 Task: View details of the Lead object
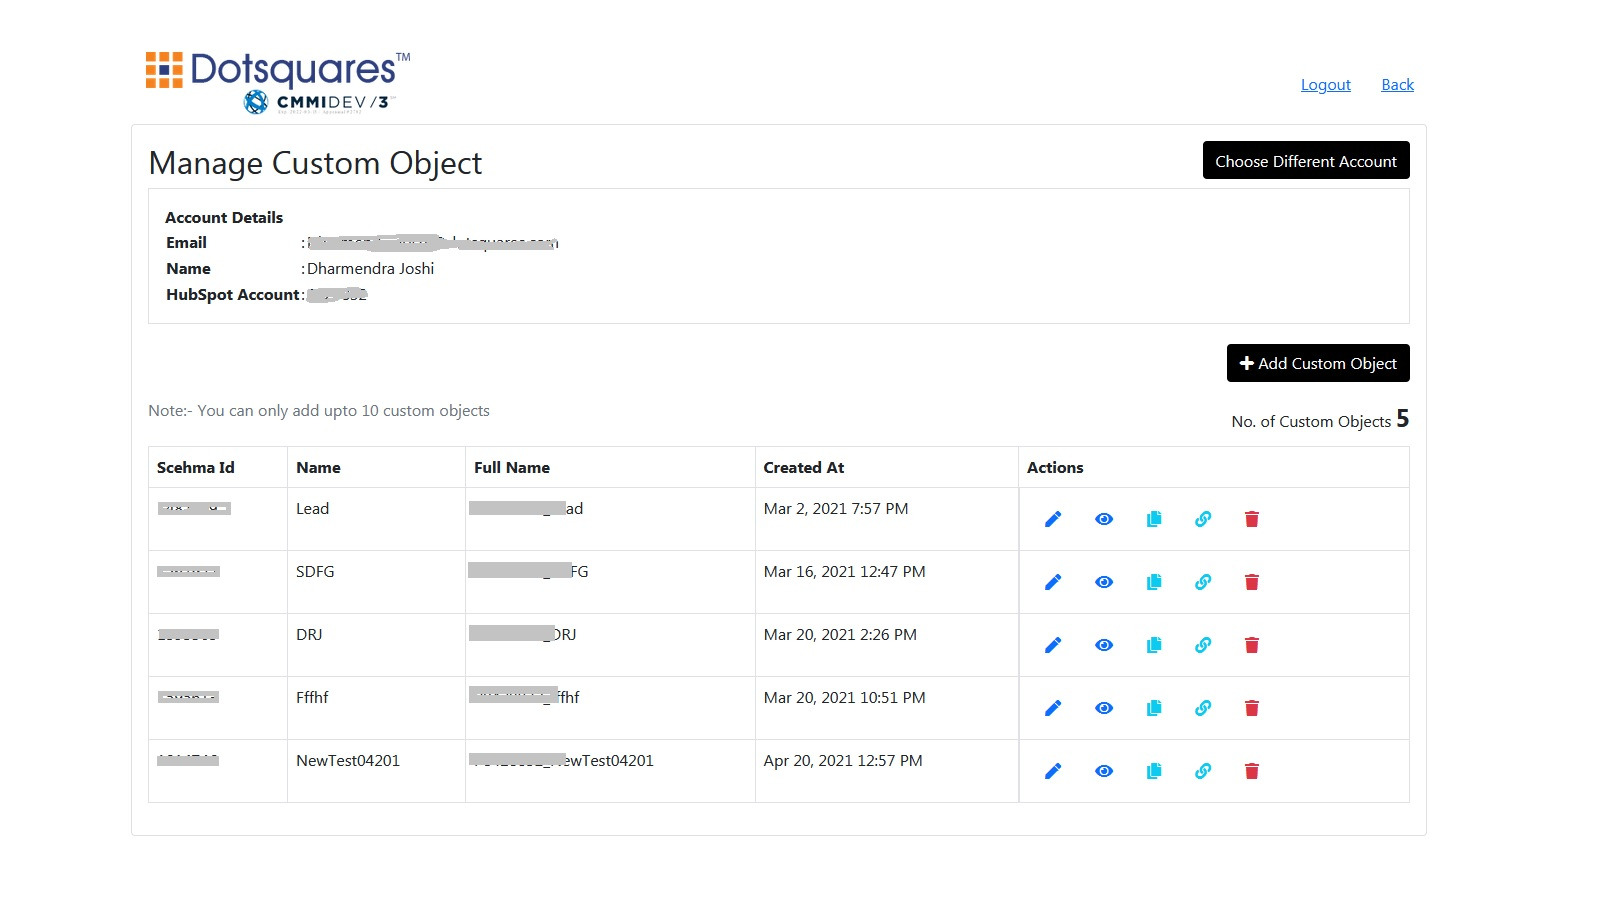pyautogui.click(x=1103, y=518)
